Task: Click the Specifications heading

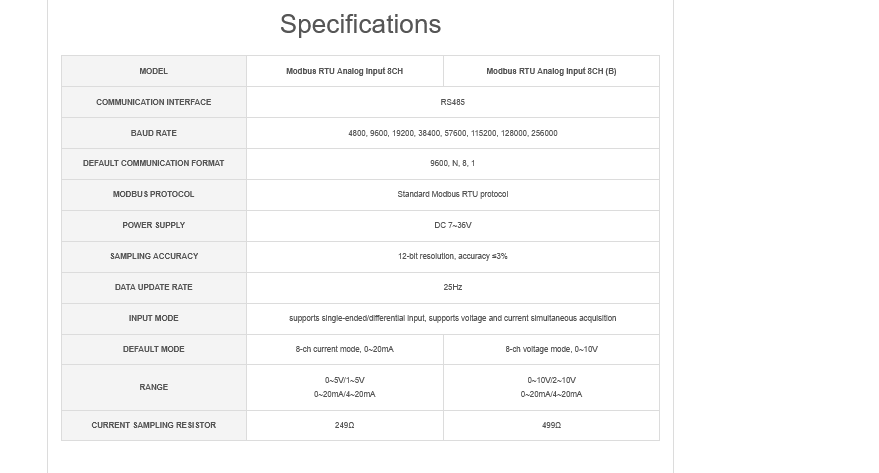Action: coord(360,24)
